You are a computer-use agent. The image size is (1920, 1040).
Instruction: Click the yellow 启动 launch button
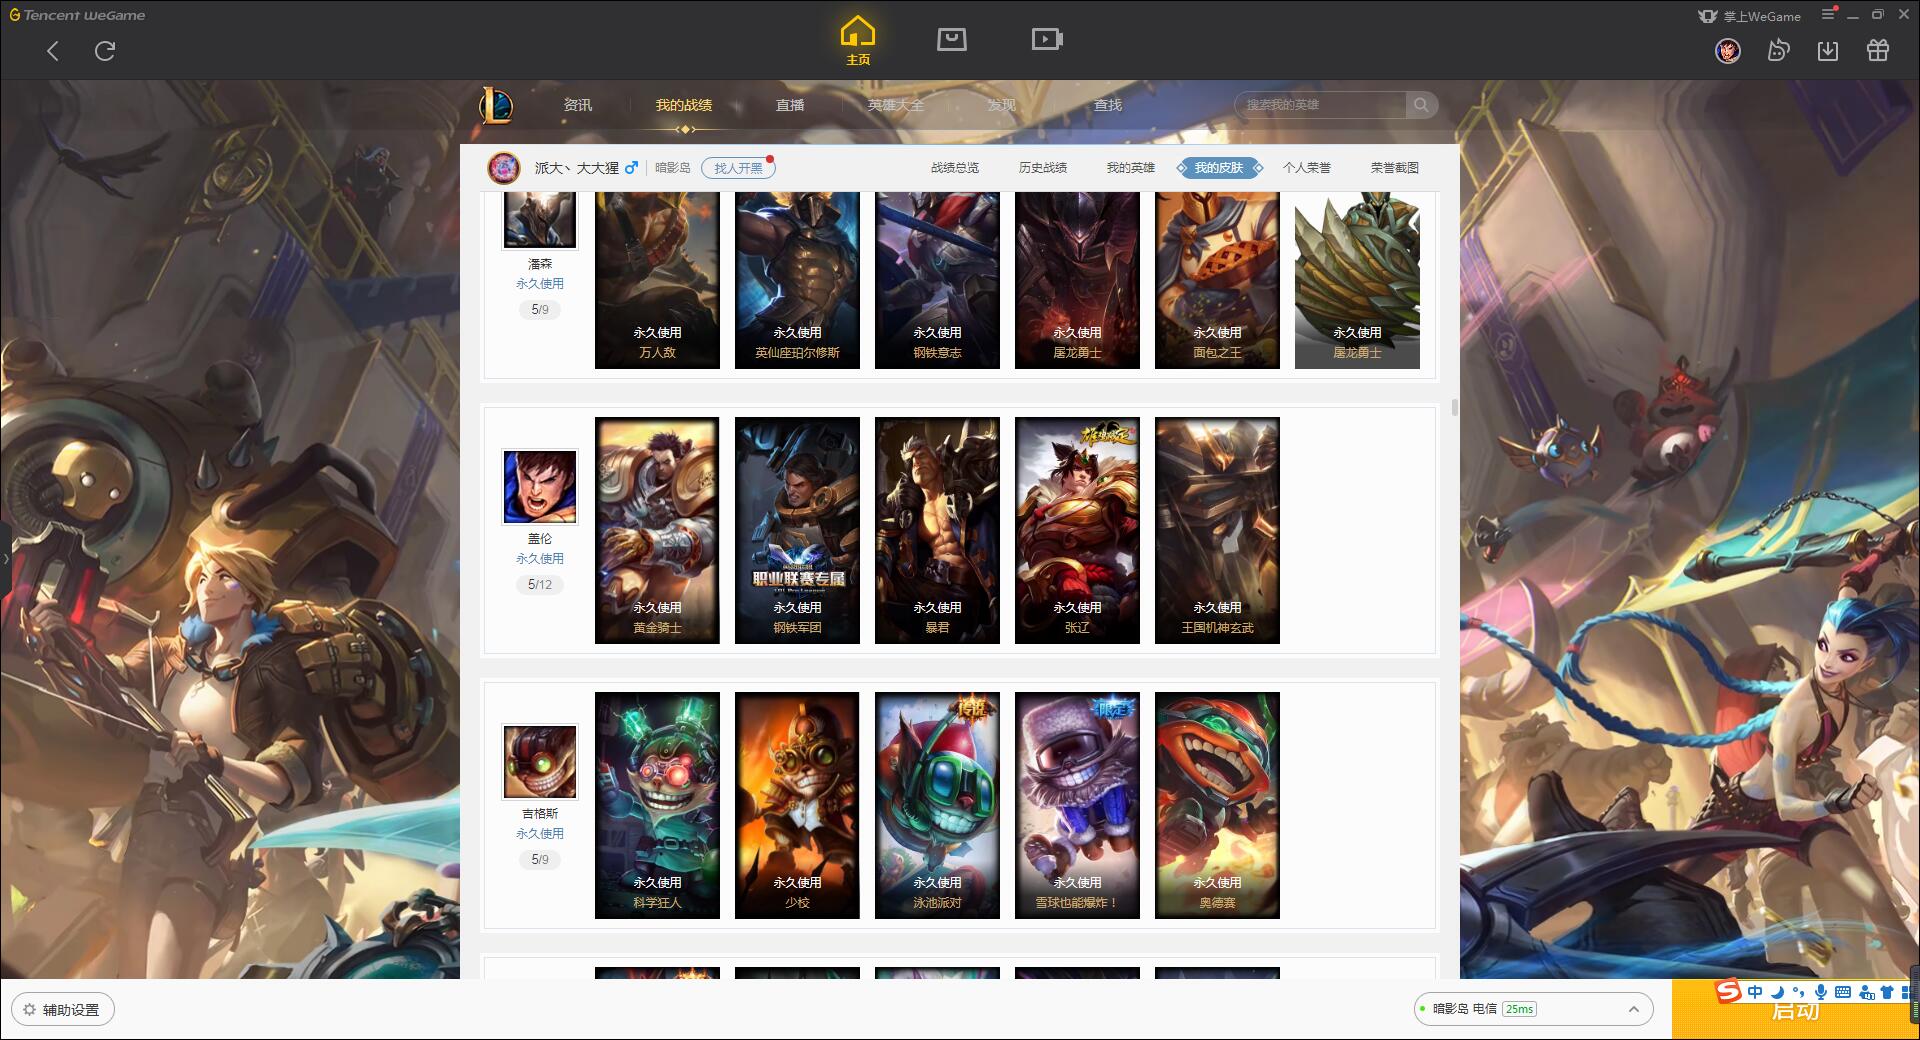[x=1795, y=1010]
